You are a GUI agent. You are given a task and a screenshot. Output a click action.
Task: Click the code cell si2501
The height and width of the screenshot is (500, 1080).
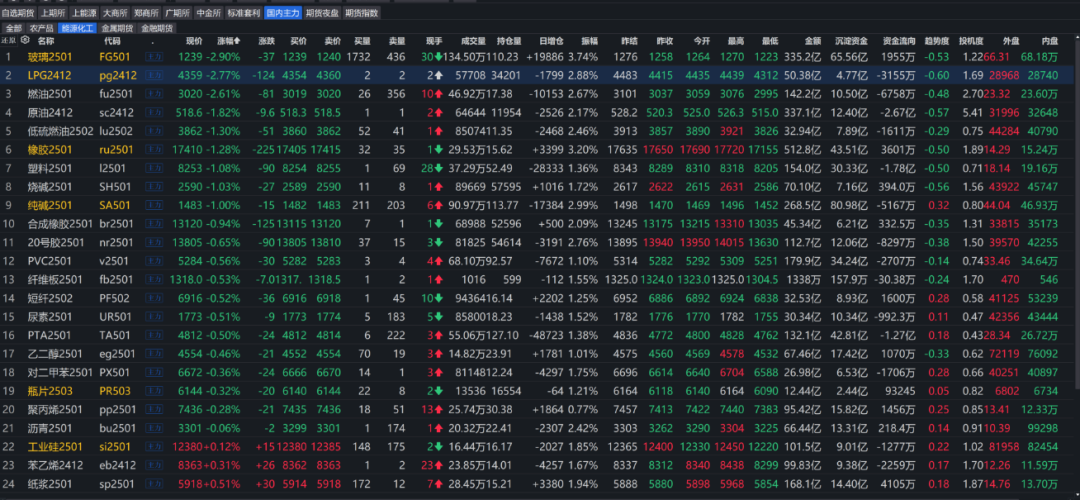click(116, 447)
